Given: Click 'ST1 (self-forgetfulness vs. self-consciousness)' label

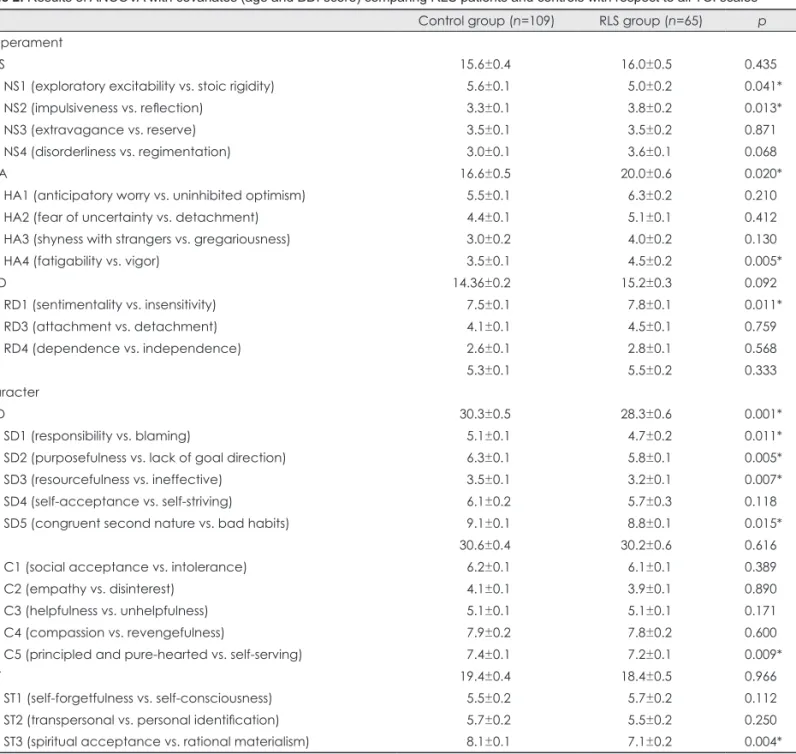Looking at the screenshot, I should coord(138,698).
